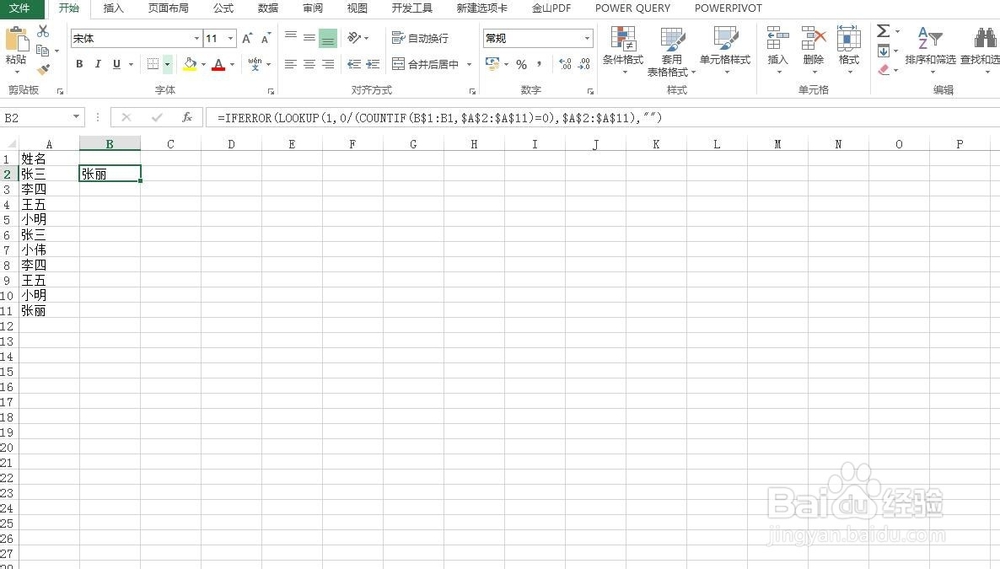Decrease decimal places
The width and height of the screenshot is (1000, 569).
pyautogui.click(x=584, y=64)
